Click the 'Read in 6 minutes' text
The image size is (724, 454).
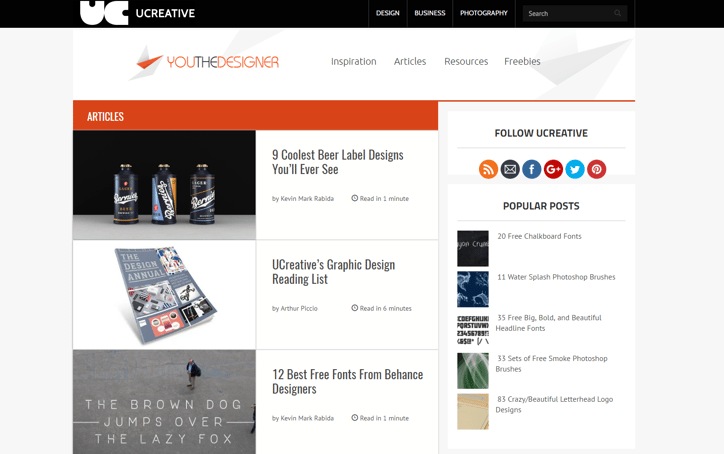(386, 309)
